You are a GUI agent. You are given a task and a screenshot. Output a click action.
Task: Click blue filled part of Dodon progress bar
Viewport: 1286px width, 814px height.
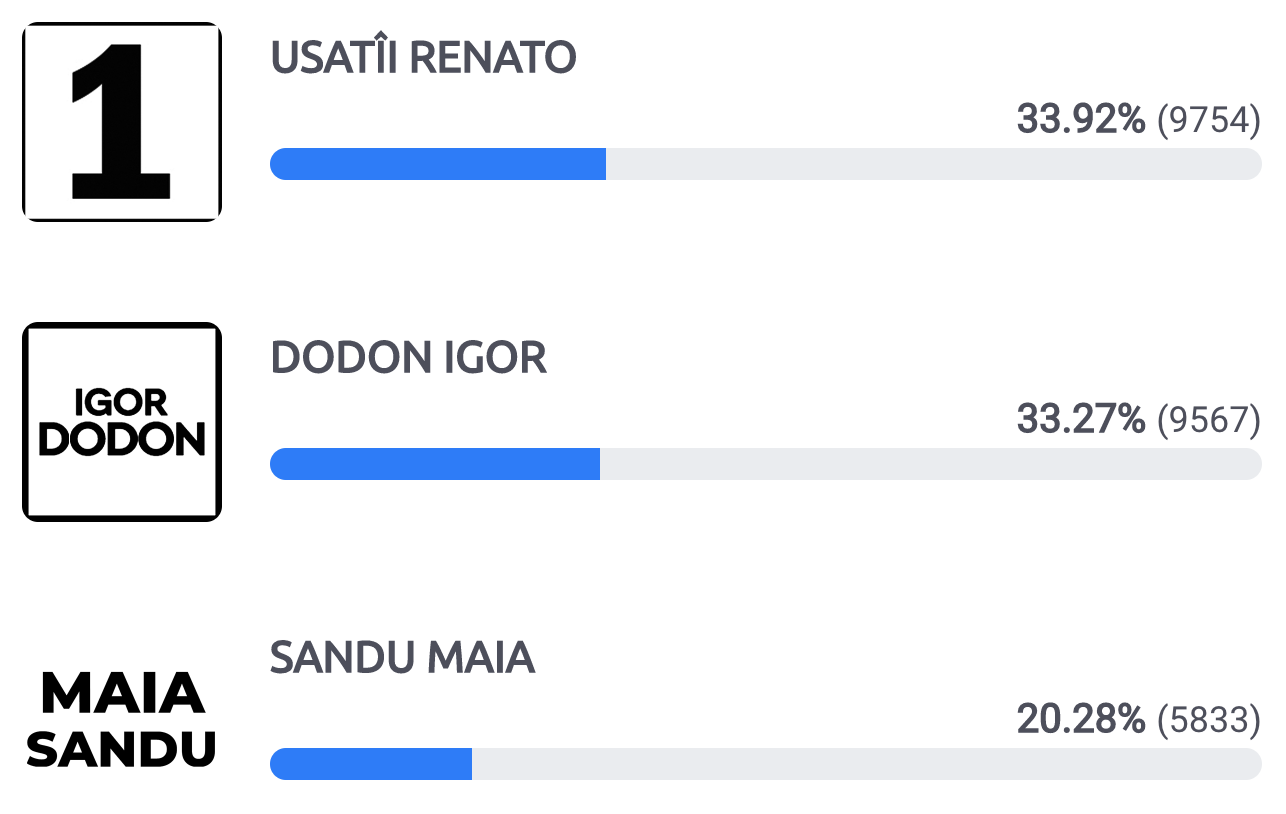coord(435,464)
